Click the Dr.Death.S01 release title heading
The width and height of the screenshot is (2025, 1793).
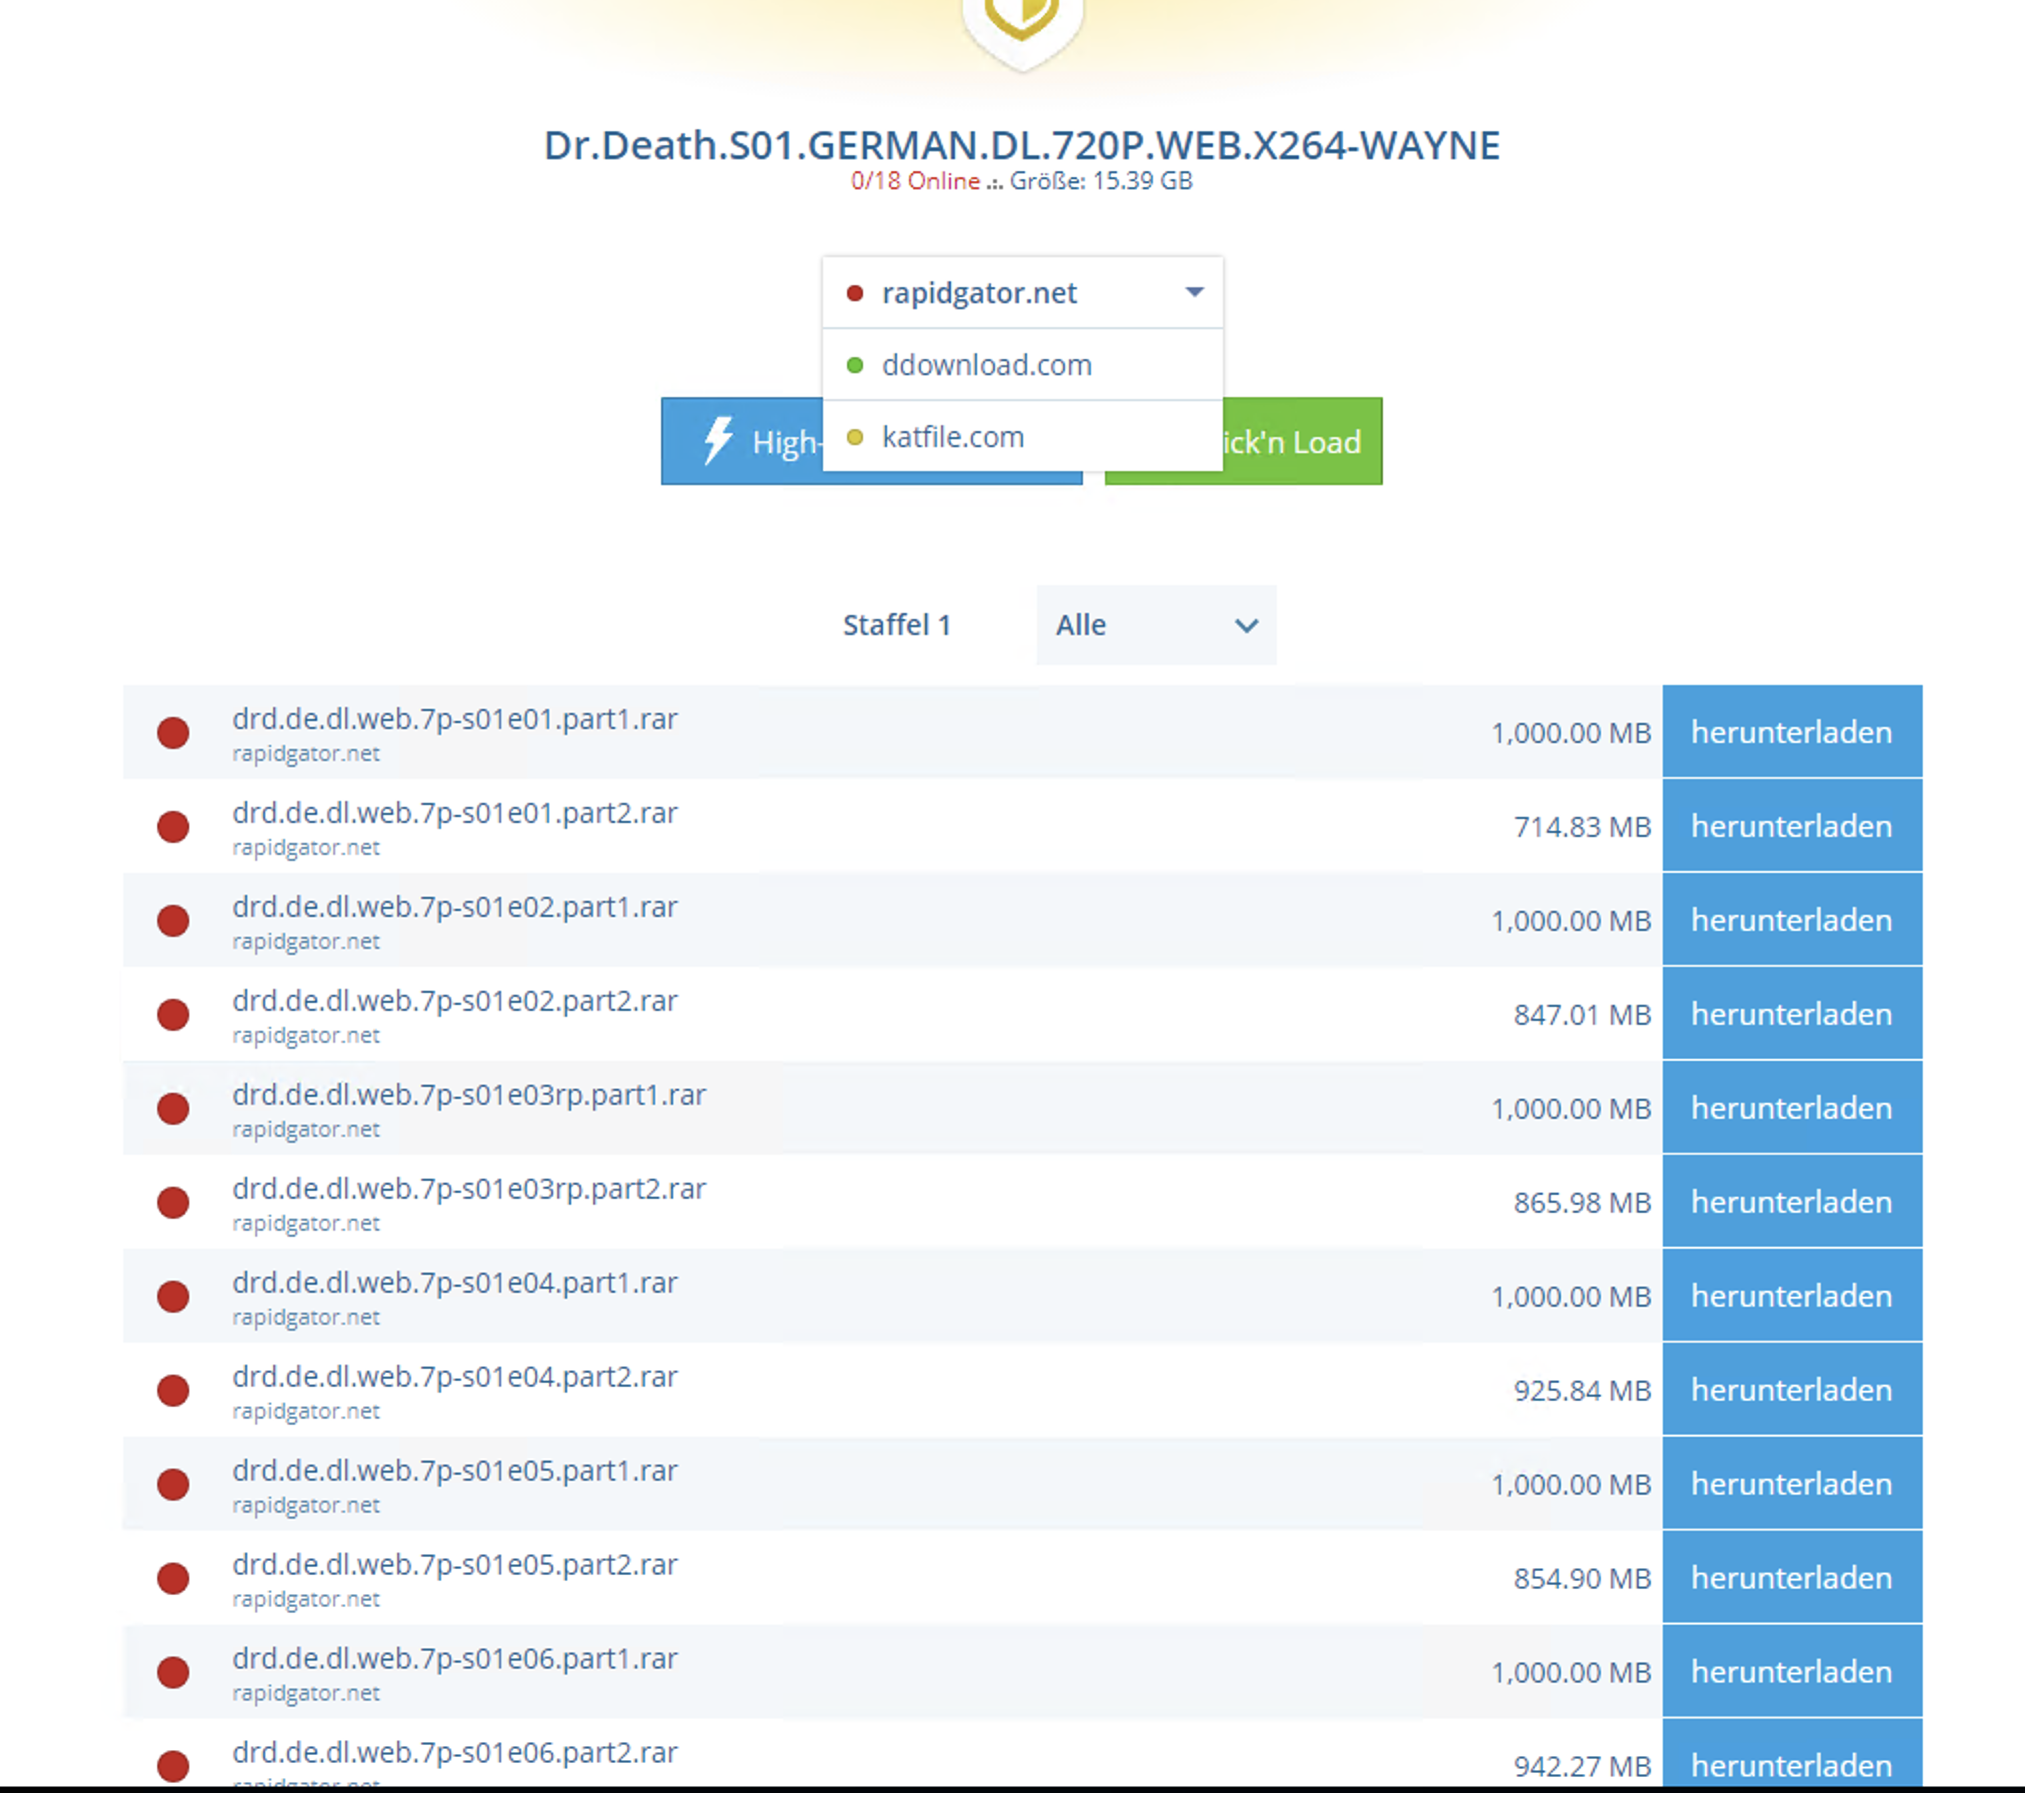[1021, 146]
